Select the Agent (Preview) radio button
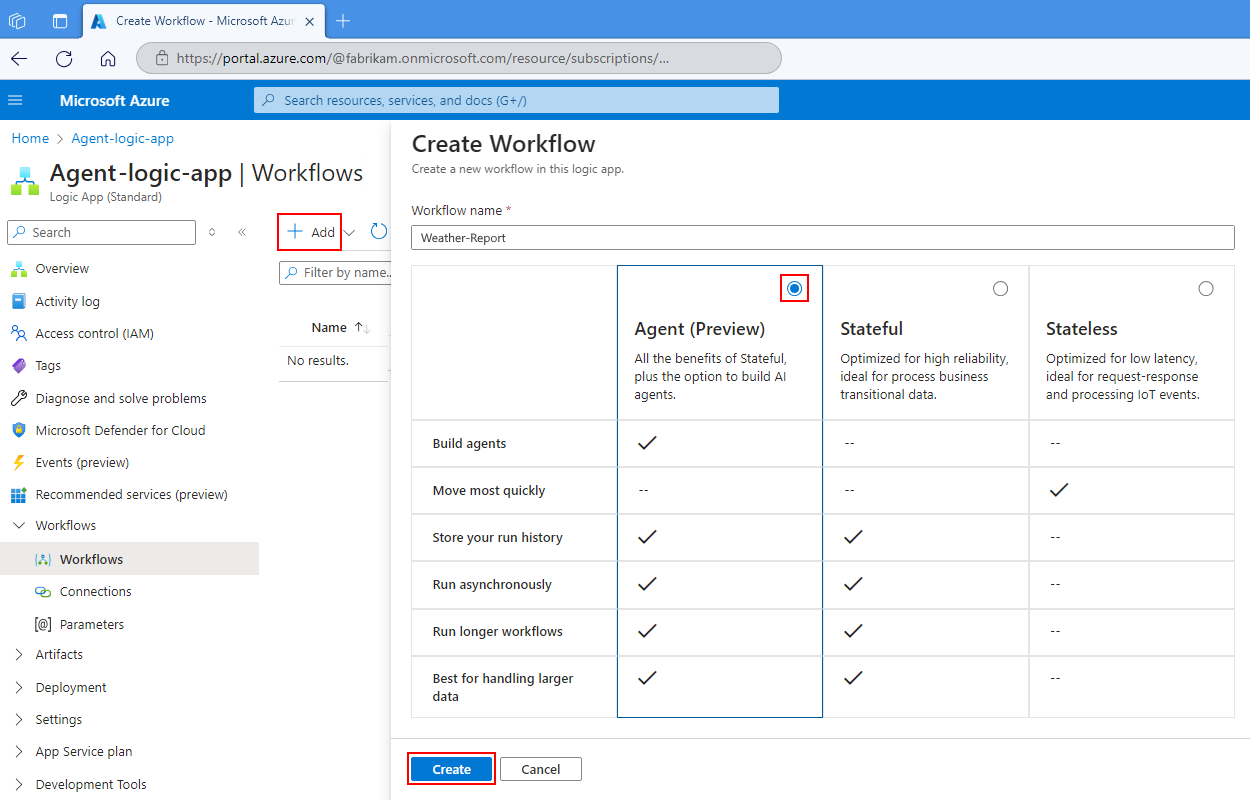The width and height of the screenshot is (1250, 800). click(x=794, y=288)
